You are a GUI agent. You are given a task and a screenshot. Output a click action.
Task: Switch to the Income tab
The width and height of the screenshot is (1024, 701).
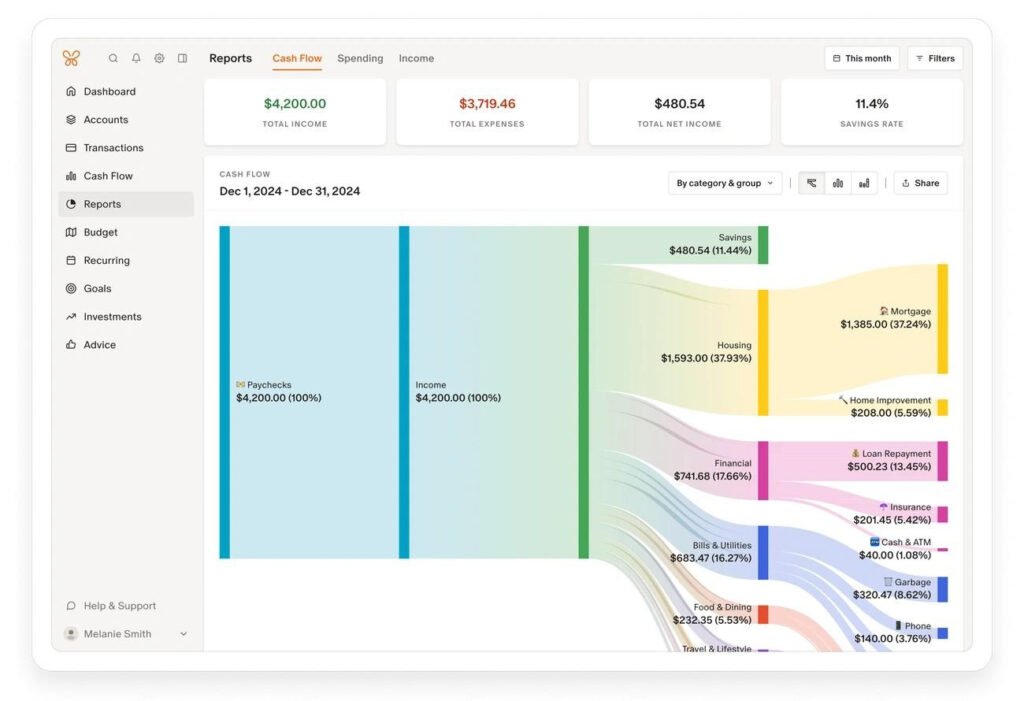(416, 58)
